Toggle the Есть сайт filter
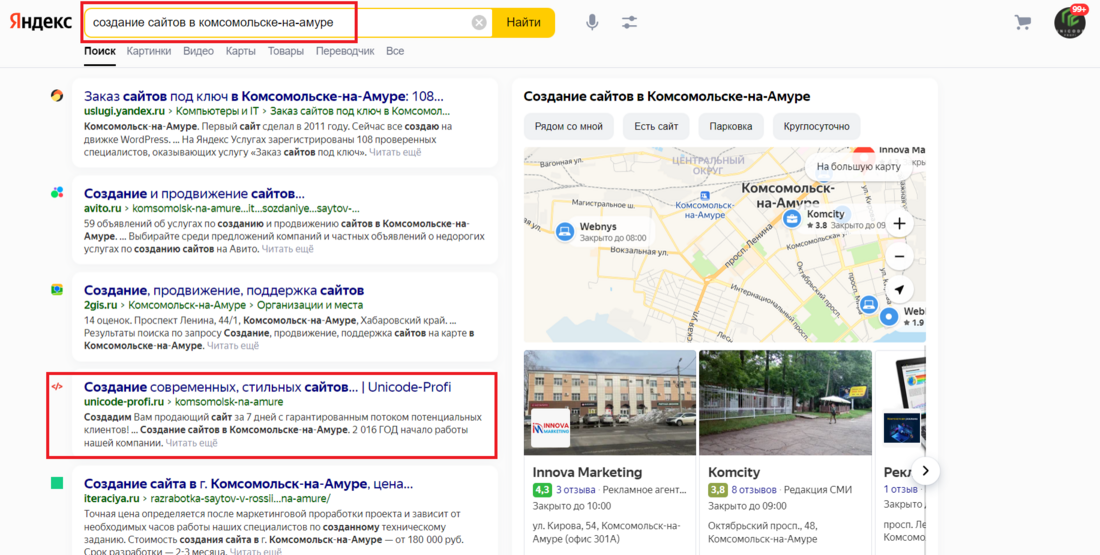 click(656, 126)
